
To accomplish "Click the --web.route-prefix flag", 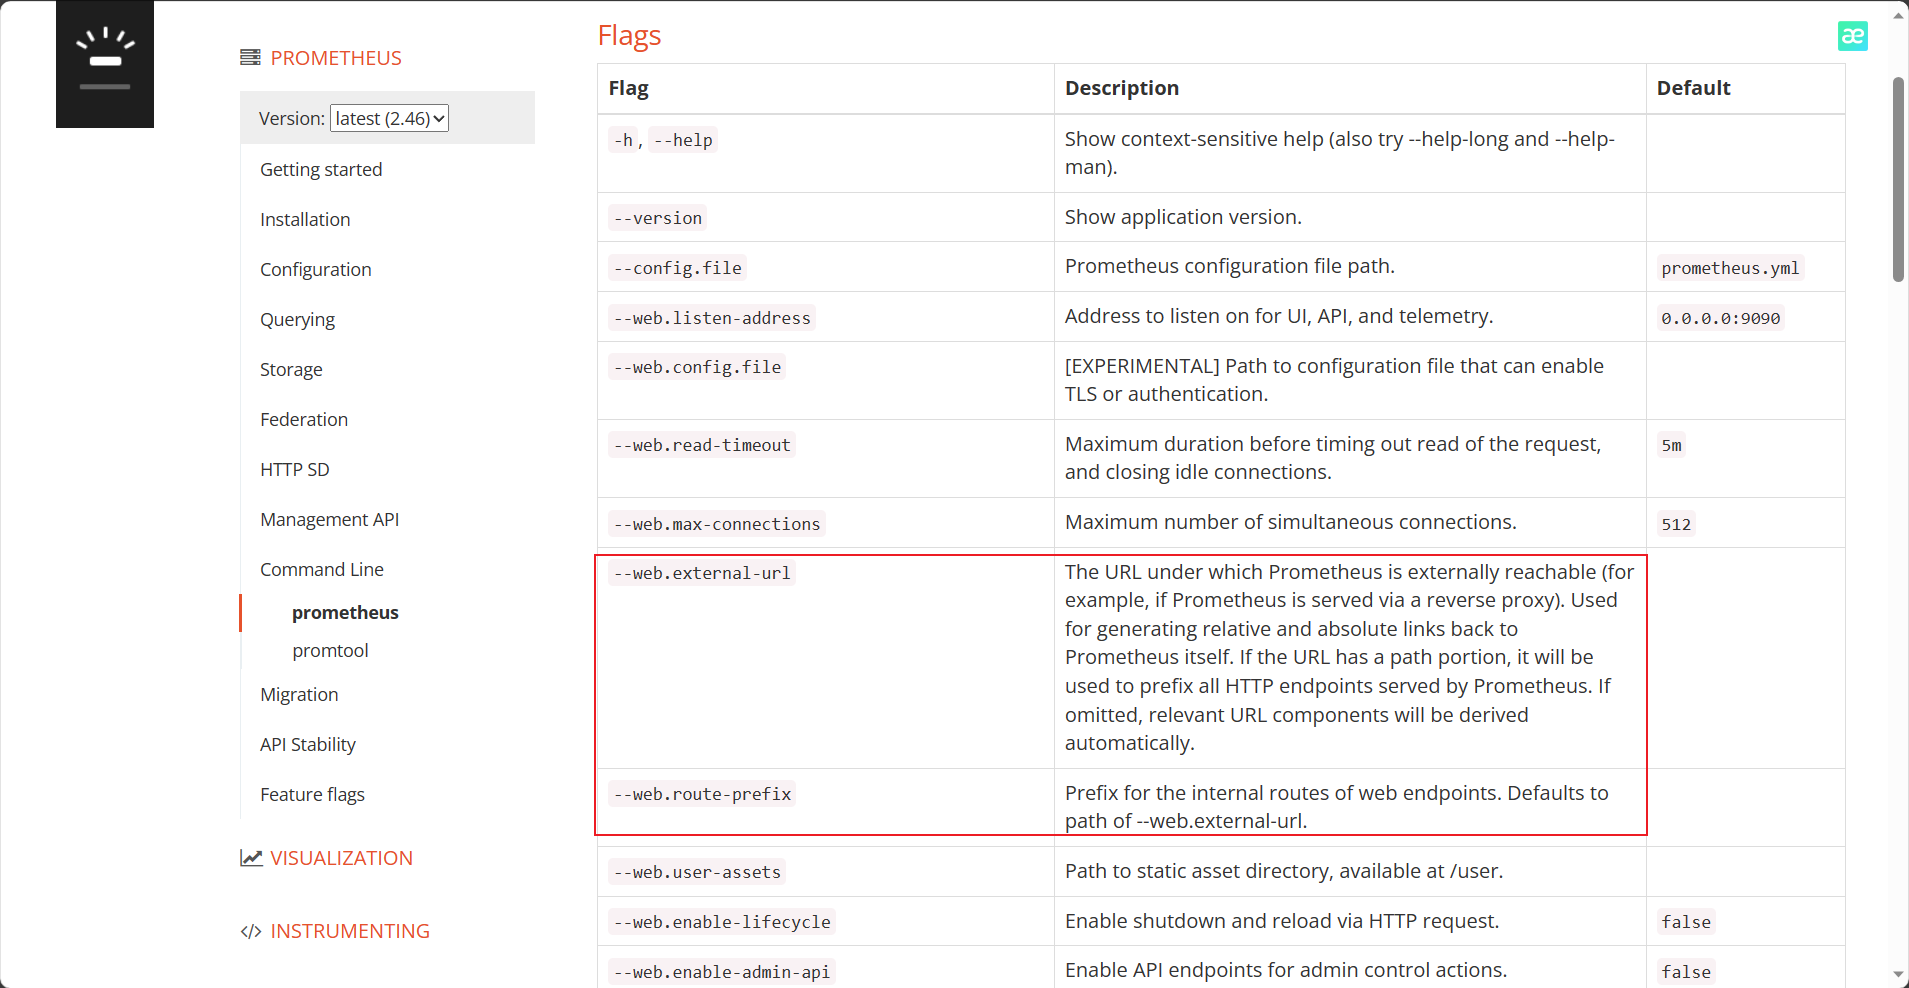I will pos(702,794).
